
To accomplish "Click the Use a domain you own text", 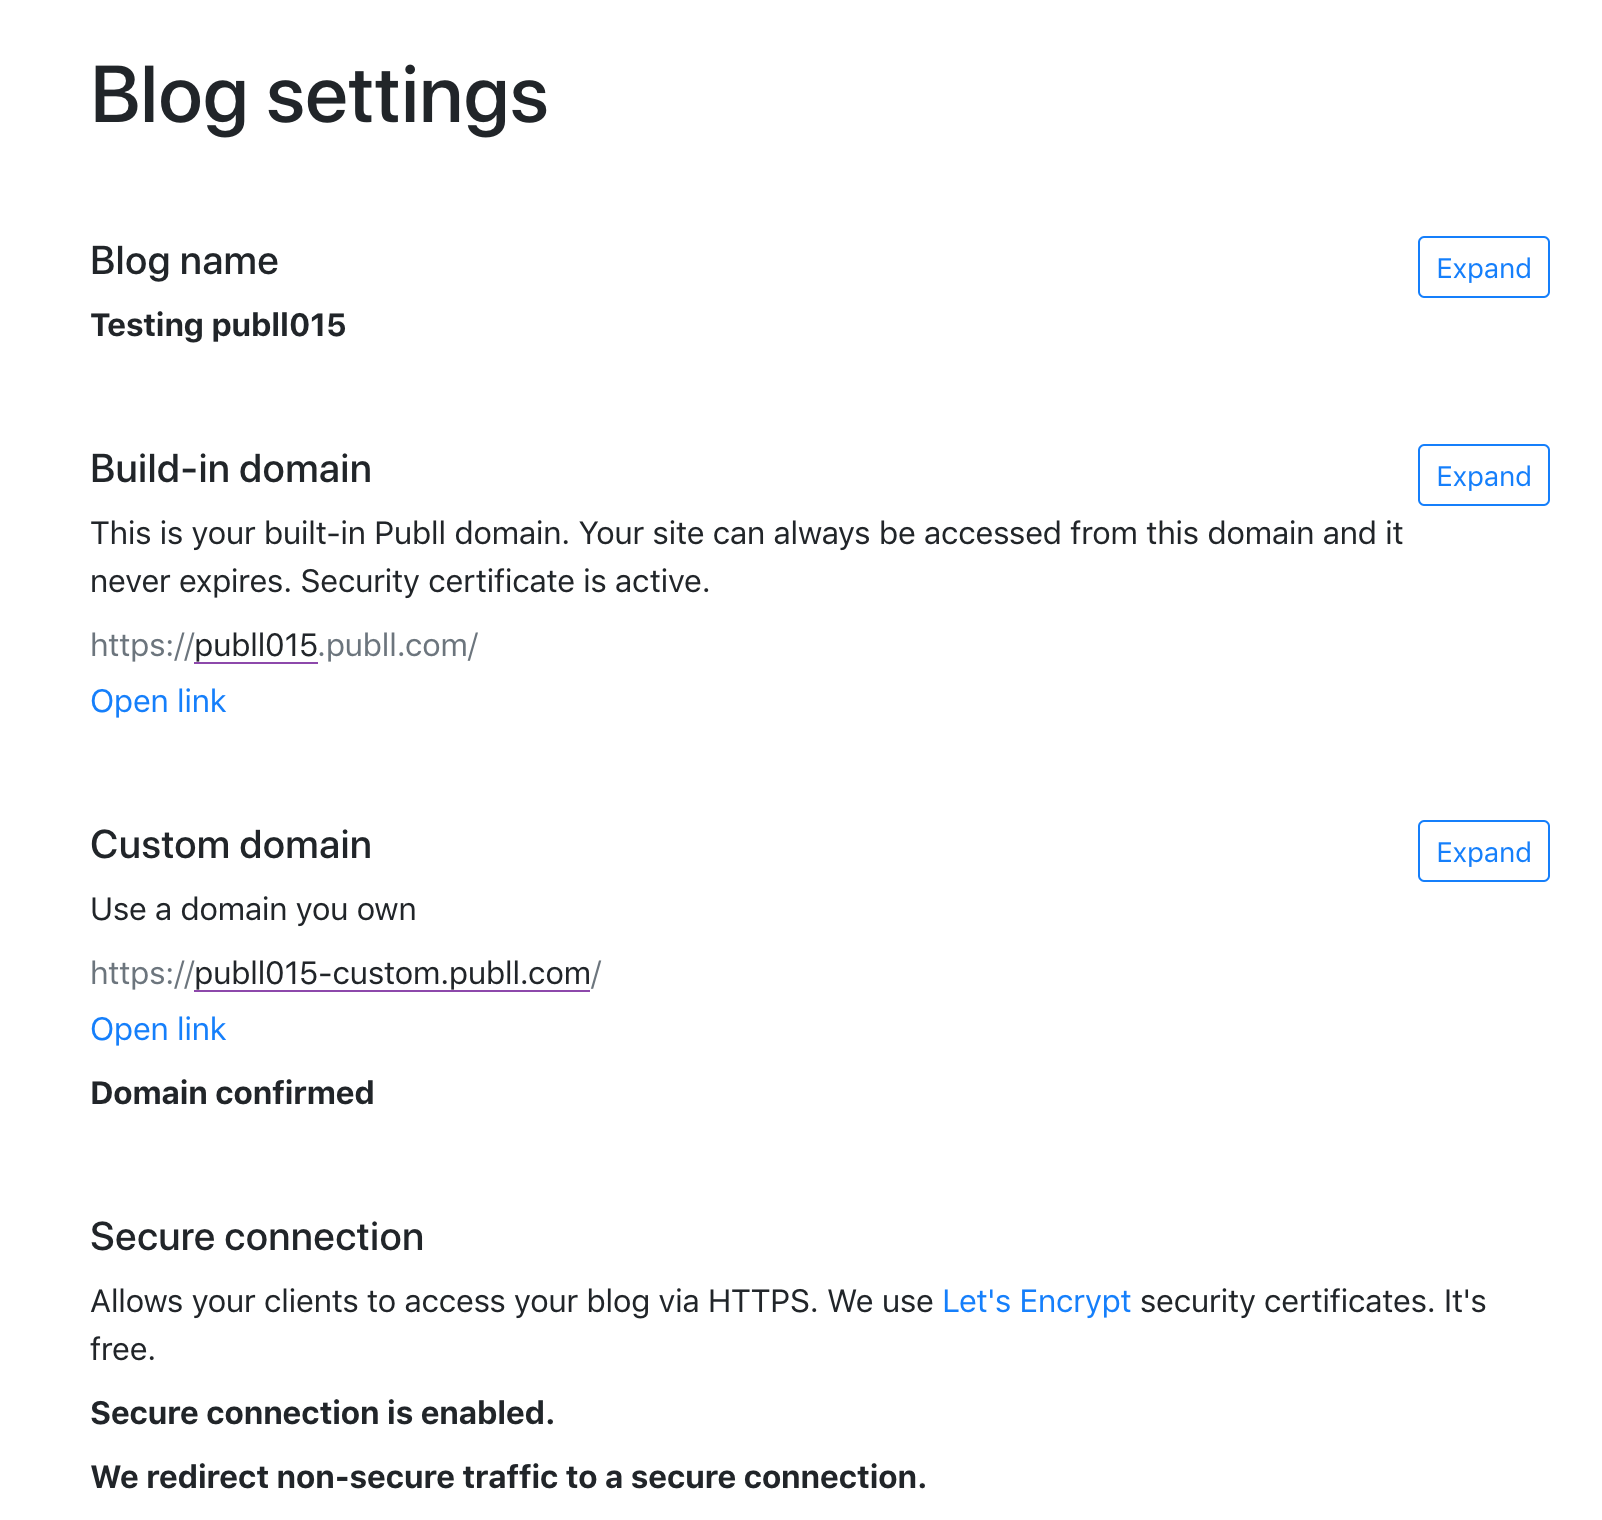I will point(253,909).
